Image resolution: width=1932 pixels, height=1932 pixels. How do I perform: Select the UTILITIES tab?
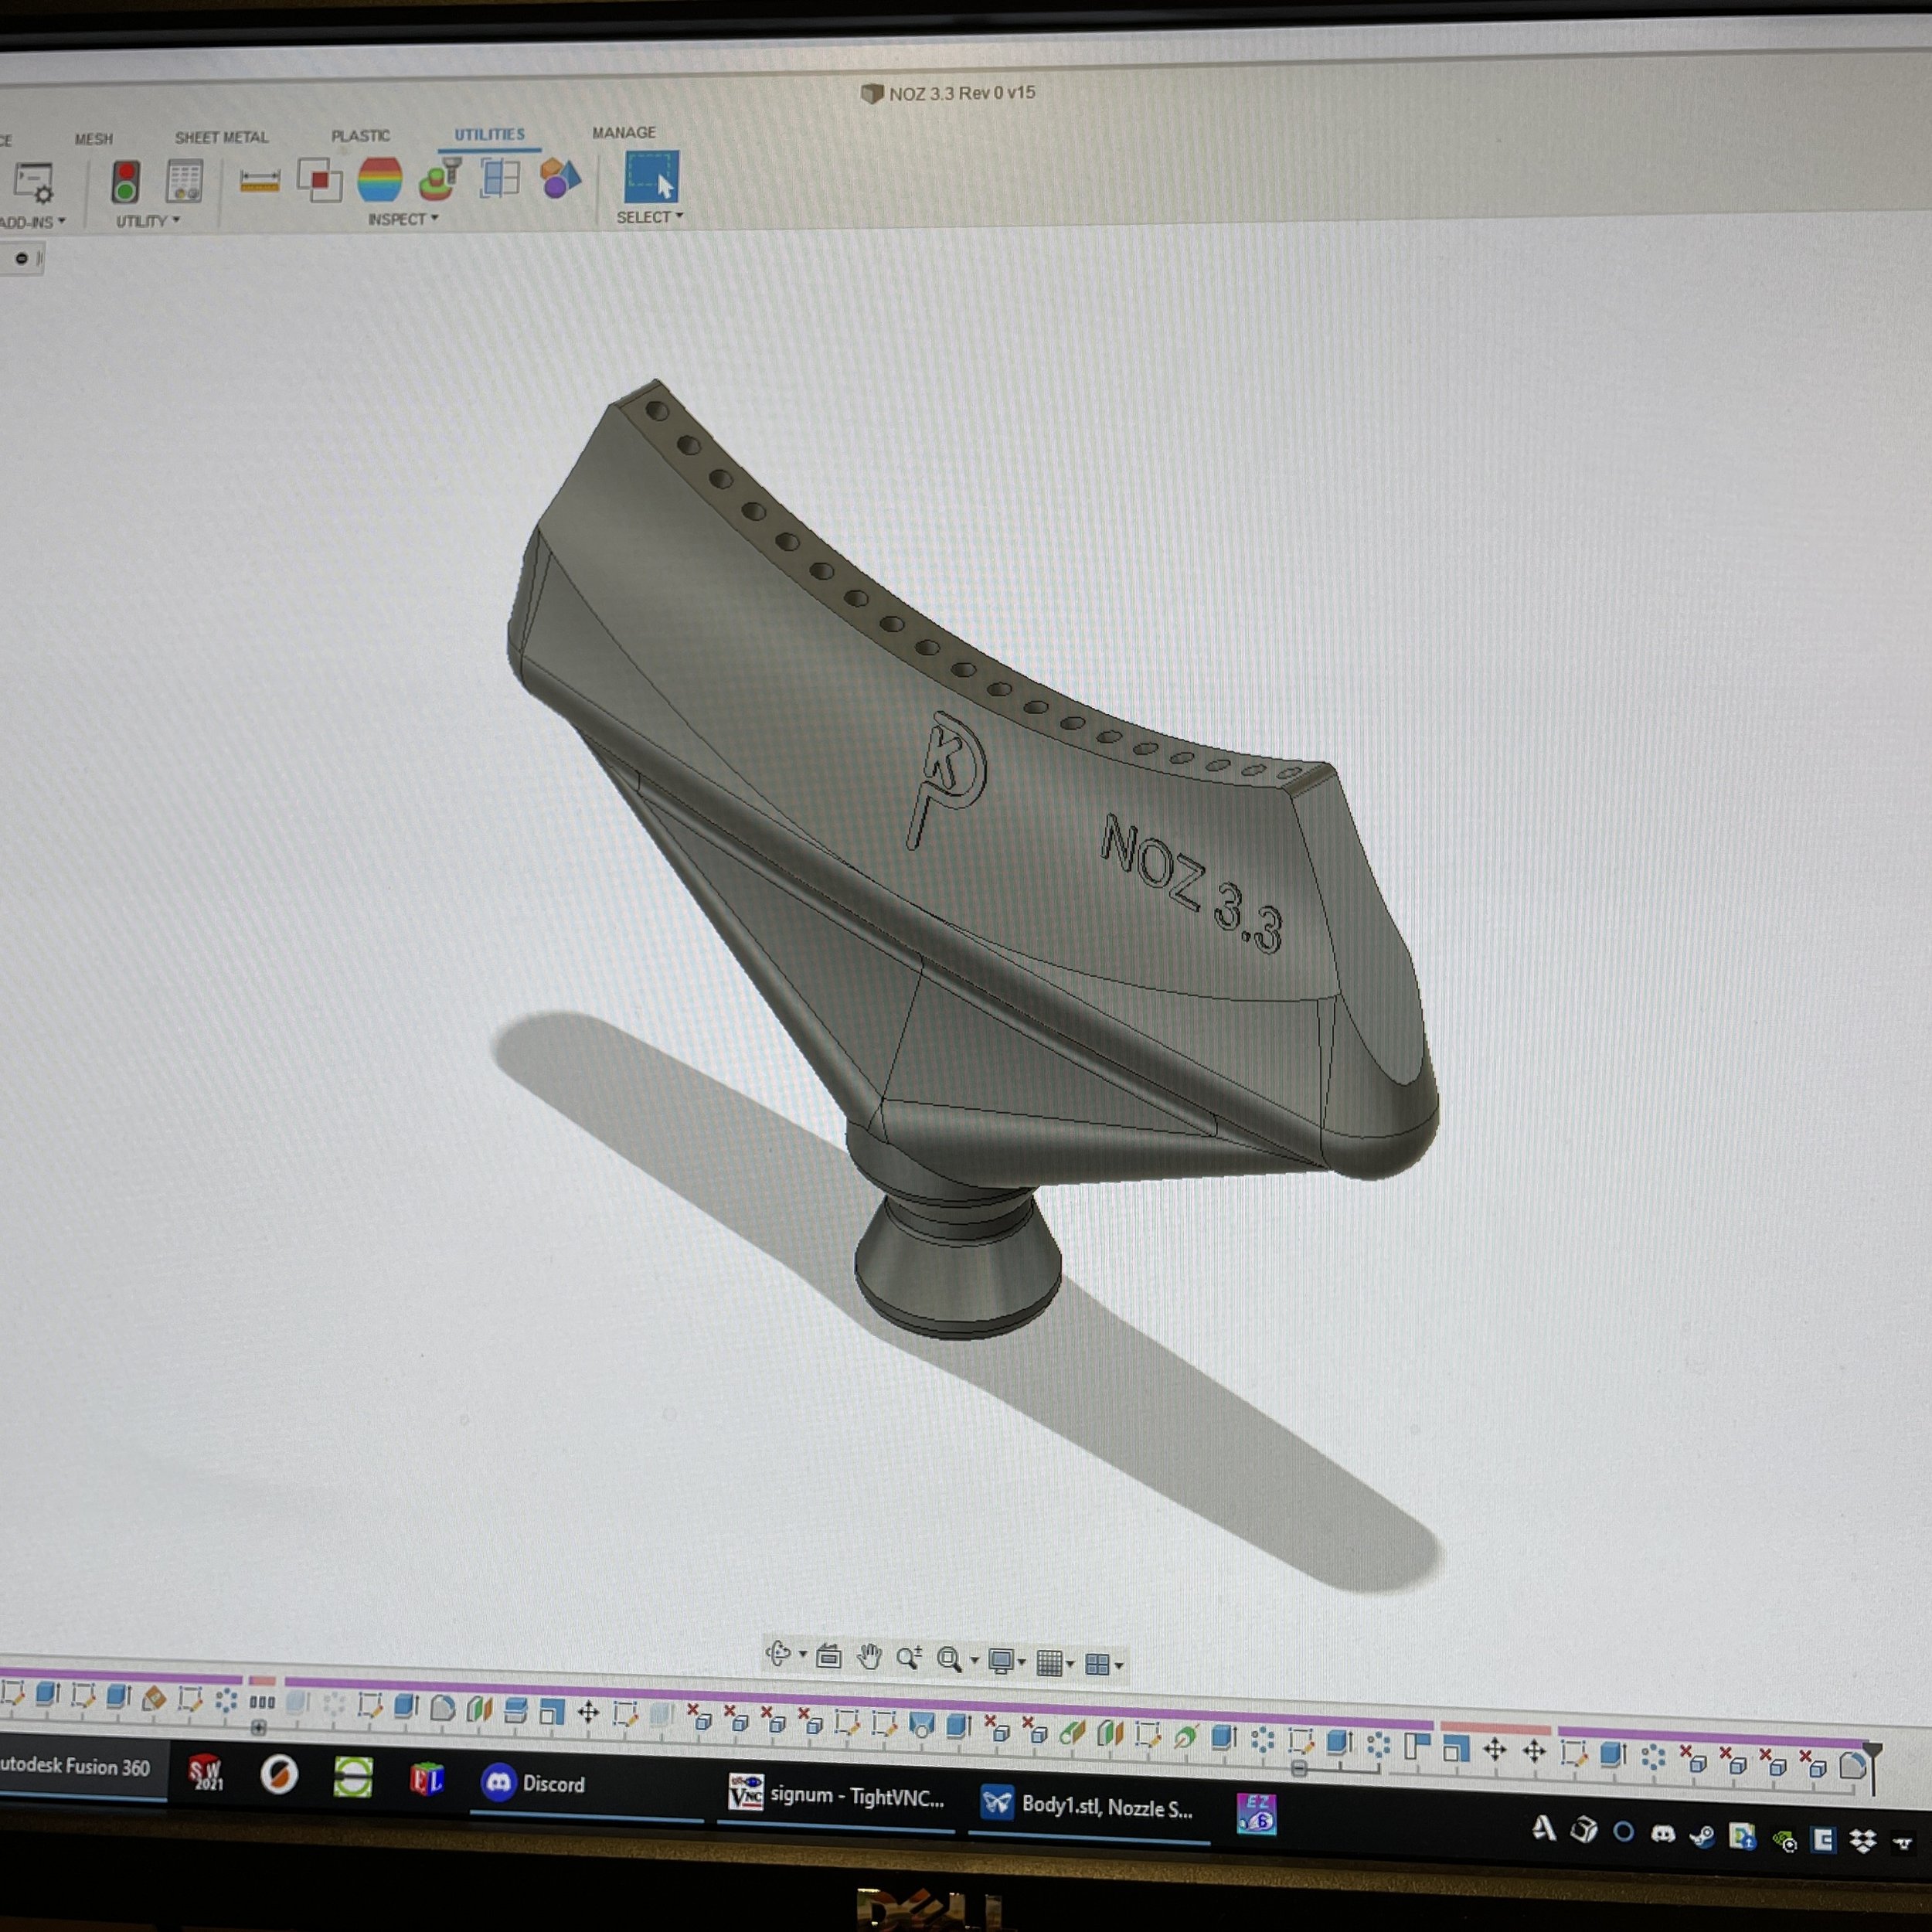click(x=490, y=134)
